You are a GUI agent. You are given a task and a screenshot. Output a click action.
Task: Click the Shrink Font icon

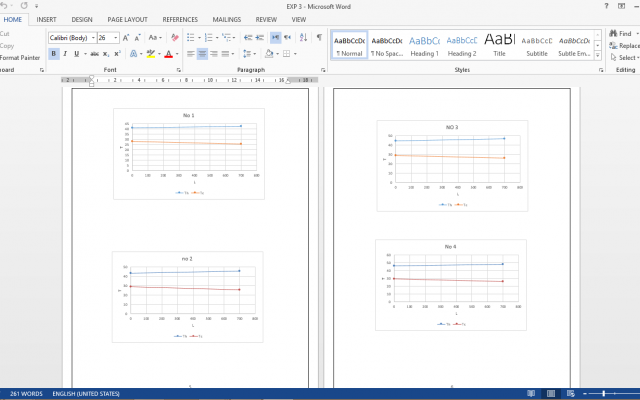tap(138, 38)
